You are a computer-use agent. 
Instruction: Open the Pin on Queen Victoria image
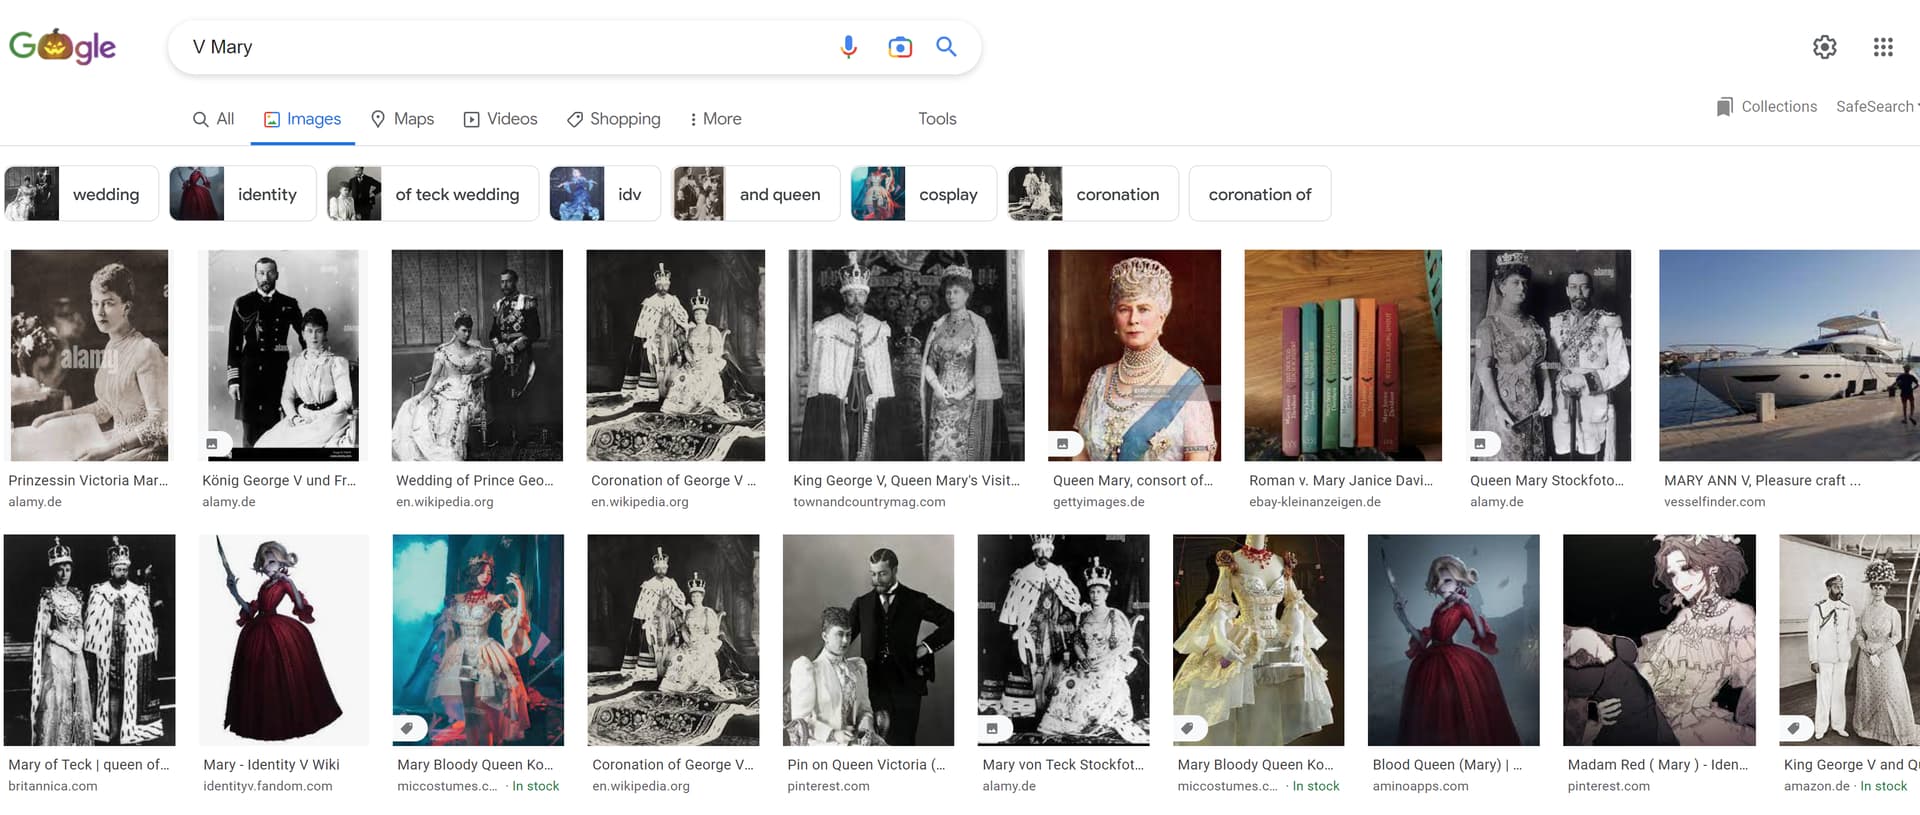tap(868, 640)
